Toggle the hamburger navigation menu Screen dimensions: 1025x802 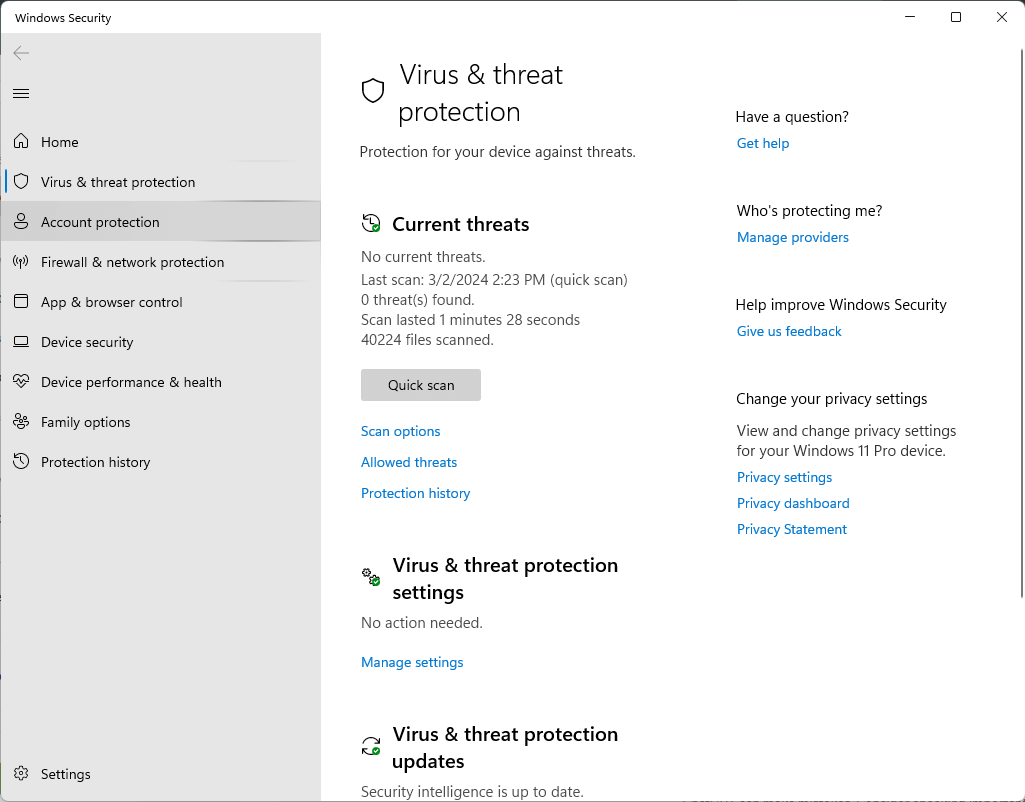21,93
